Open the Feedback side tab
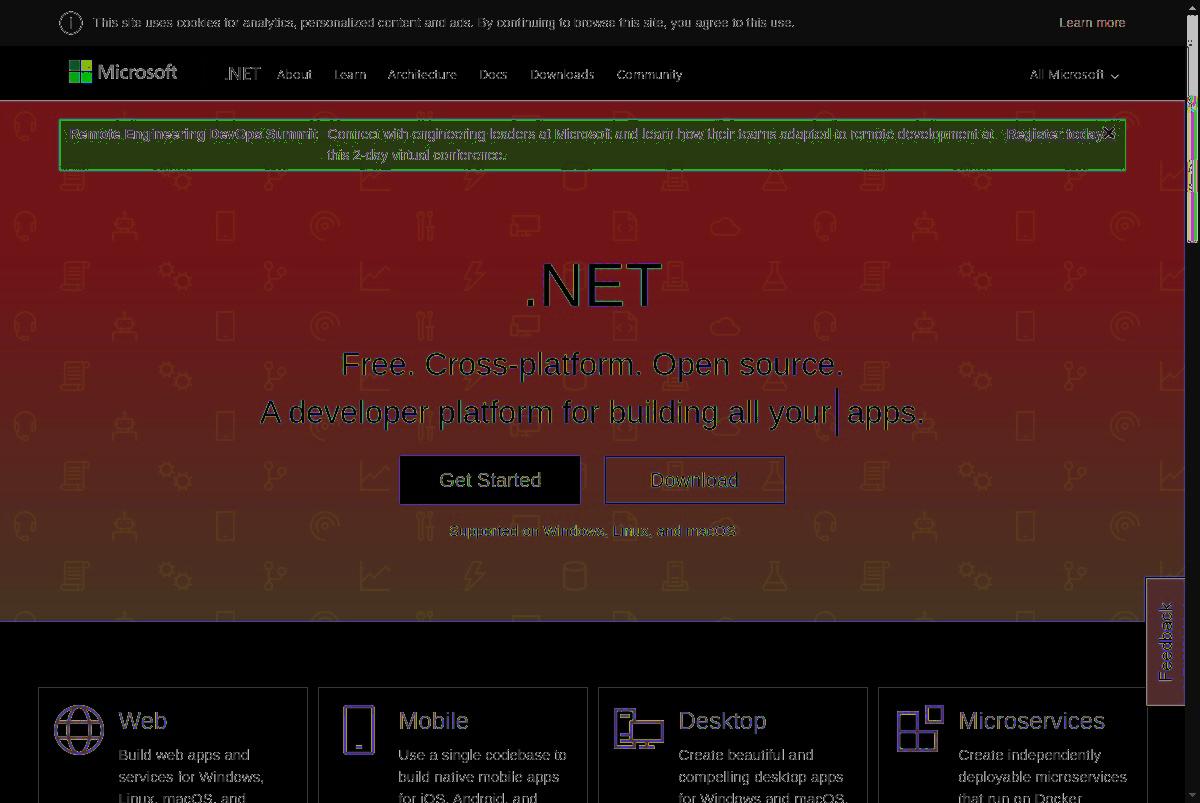 click(1165, 641)
